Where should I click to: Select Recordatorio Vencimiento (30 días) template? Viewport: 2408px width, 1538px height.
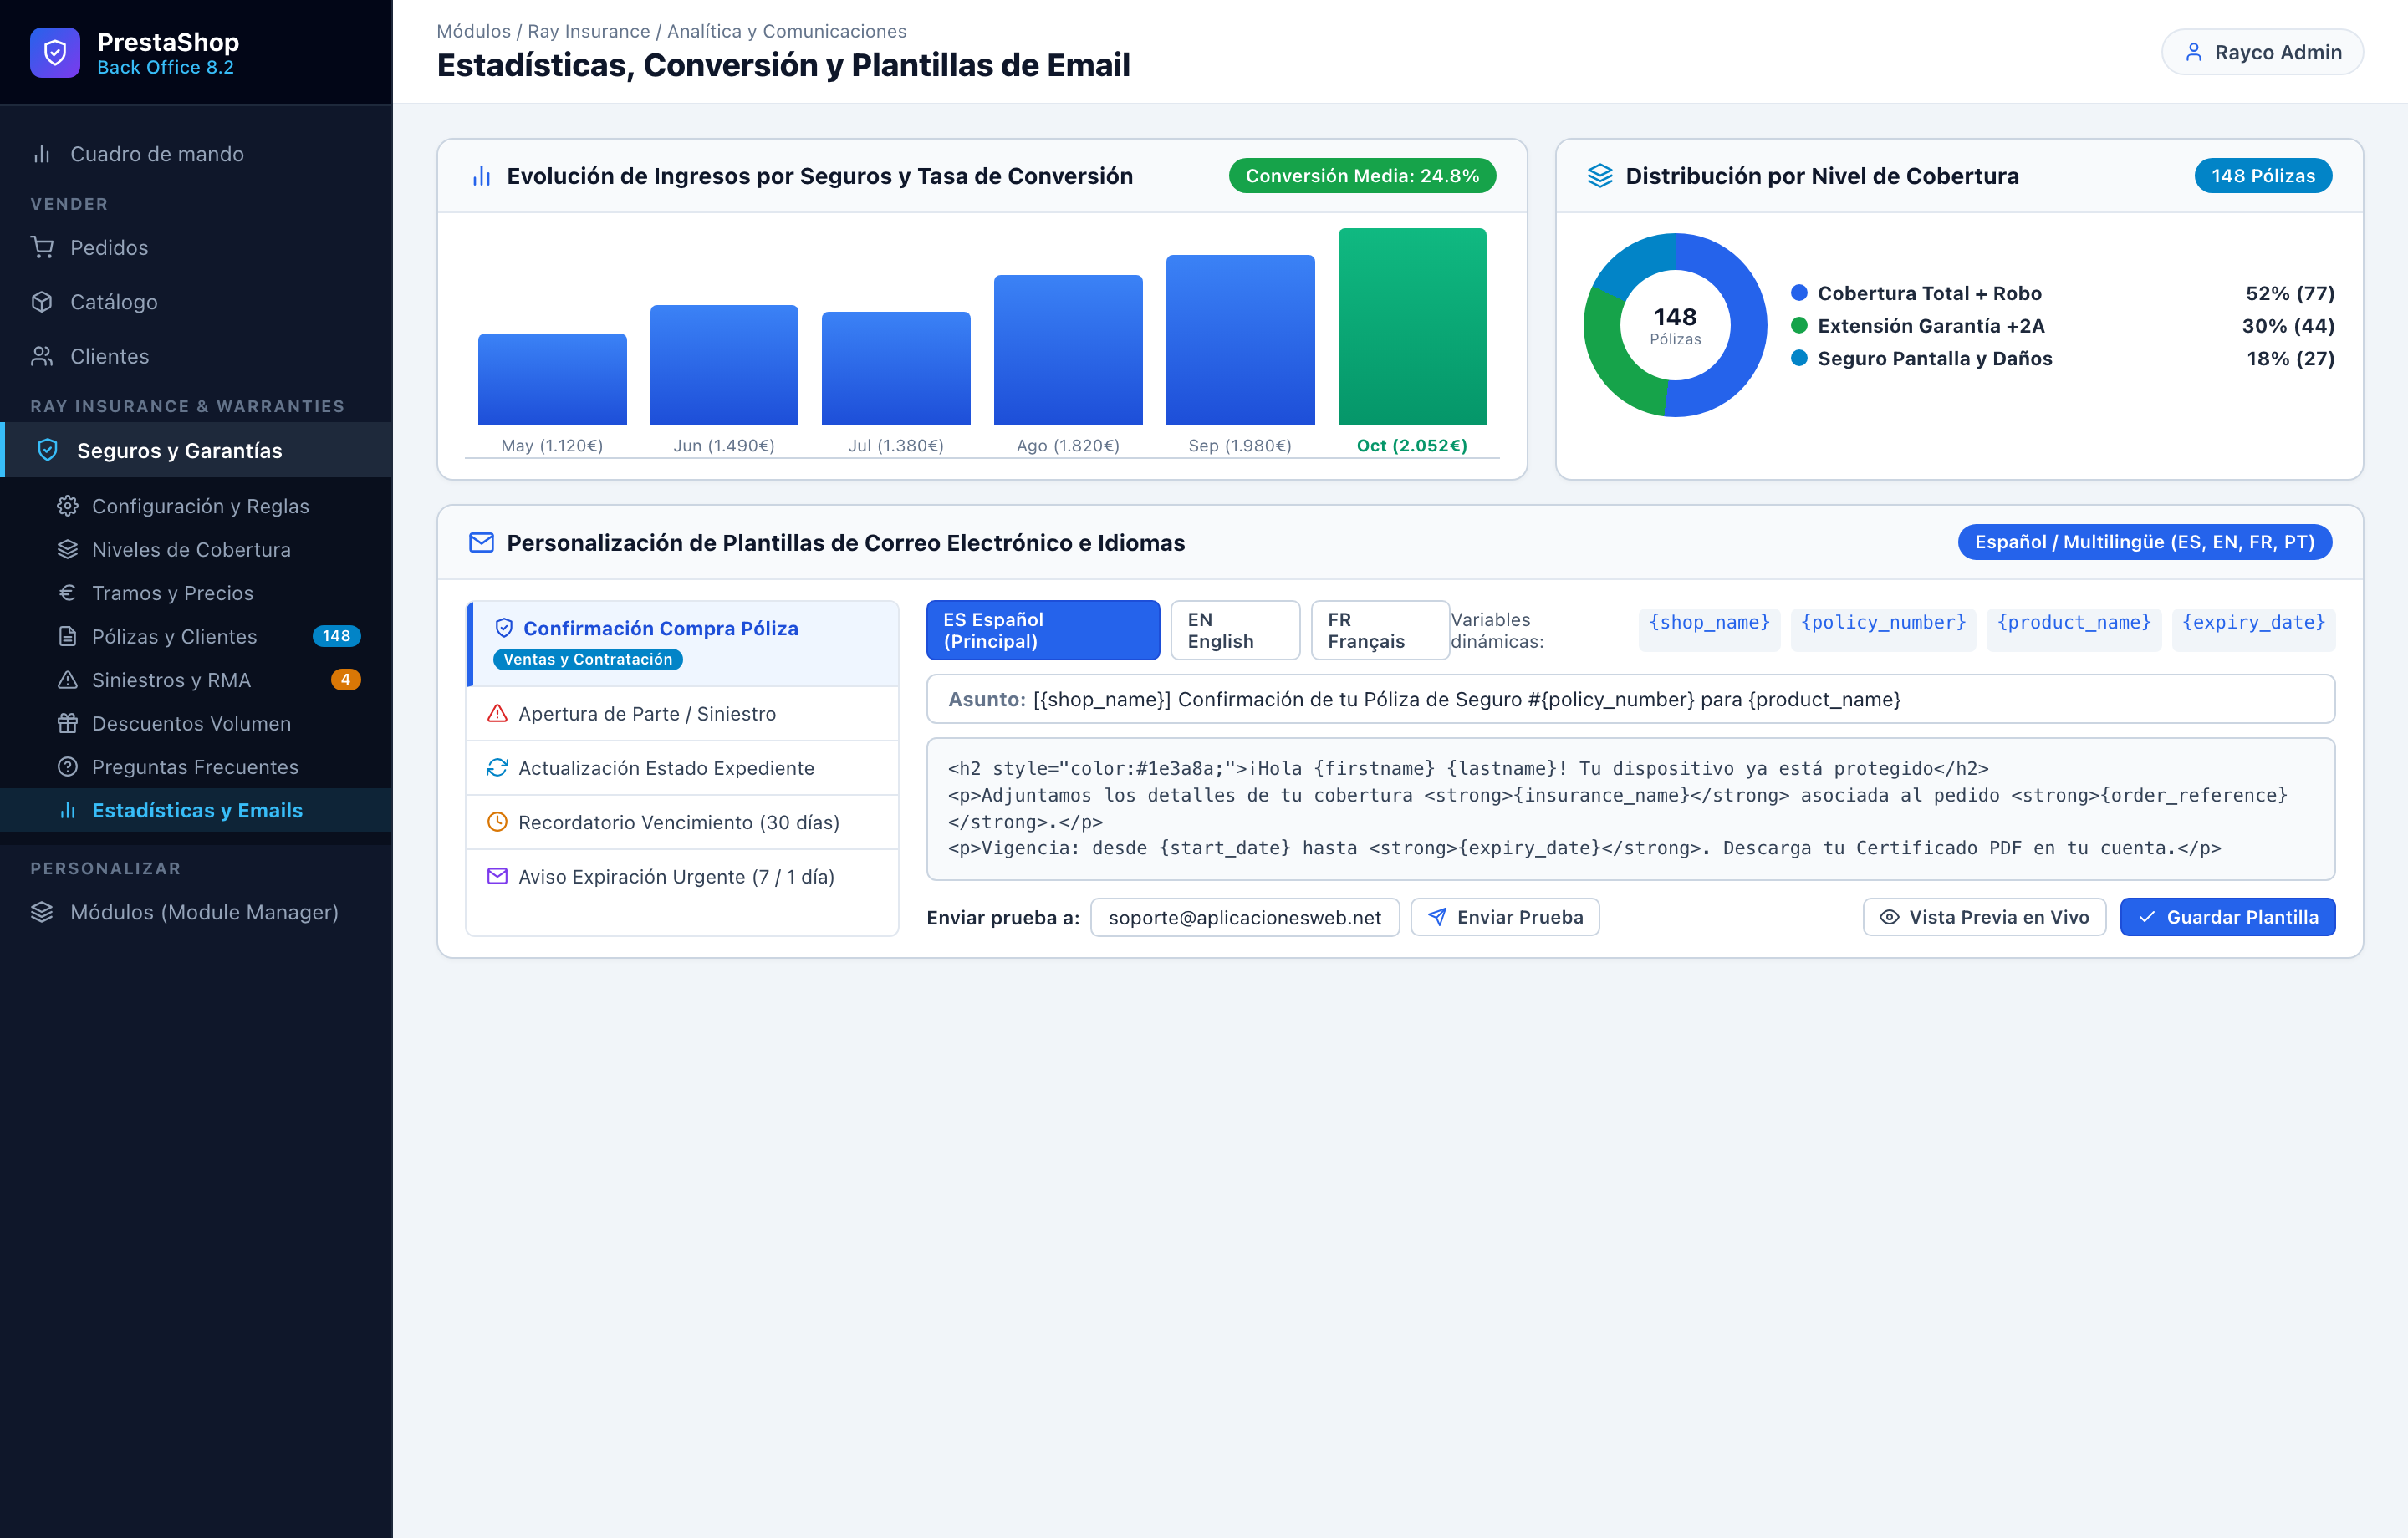pyautogui.click(x=684, y=822)
